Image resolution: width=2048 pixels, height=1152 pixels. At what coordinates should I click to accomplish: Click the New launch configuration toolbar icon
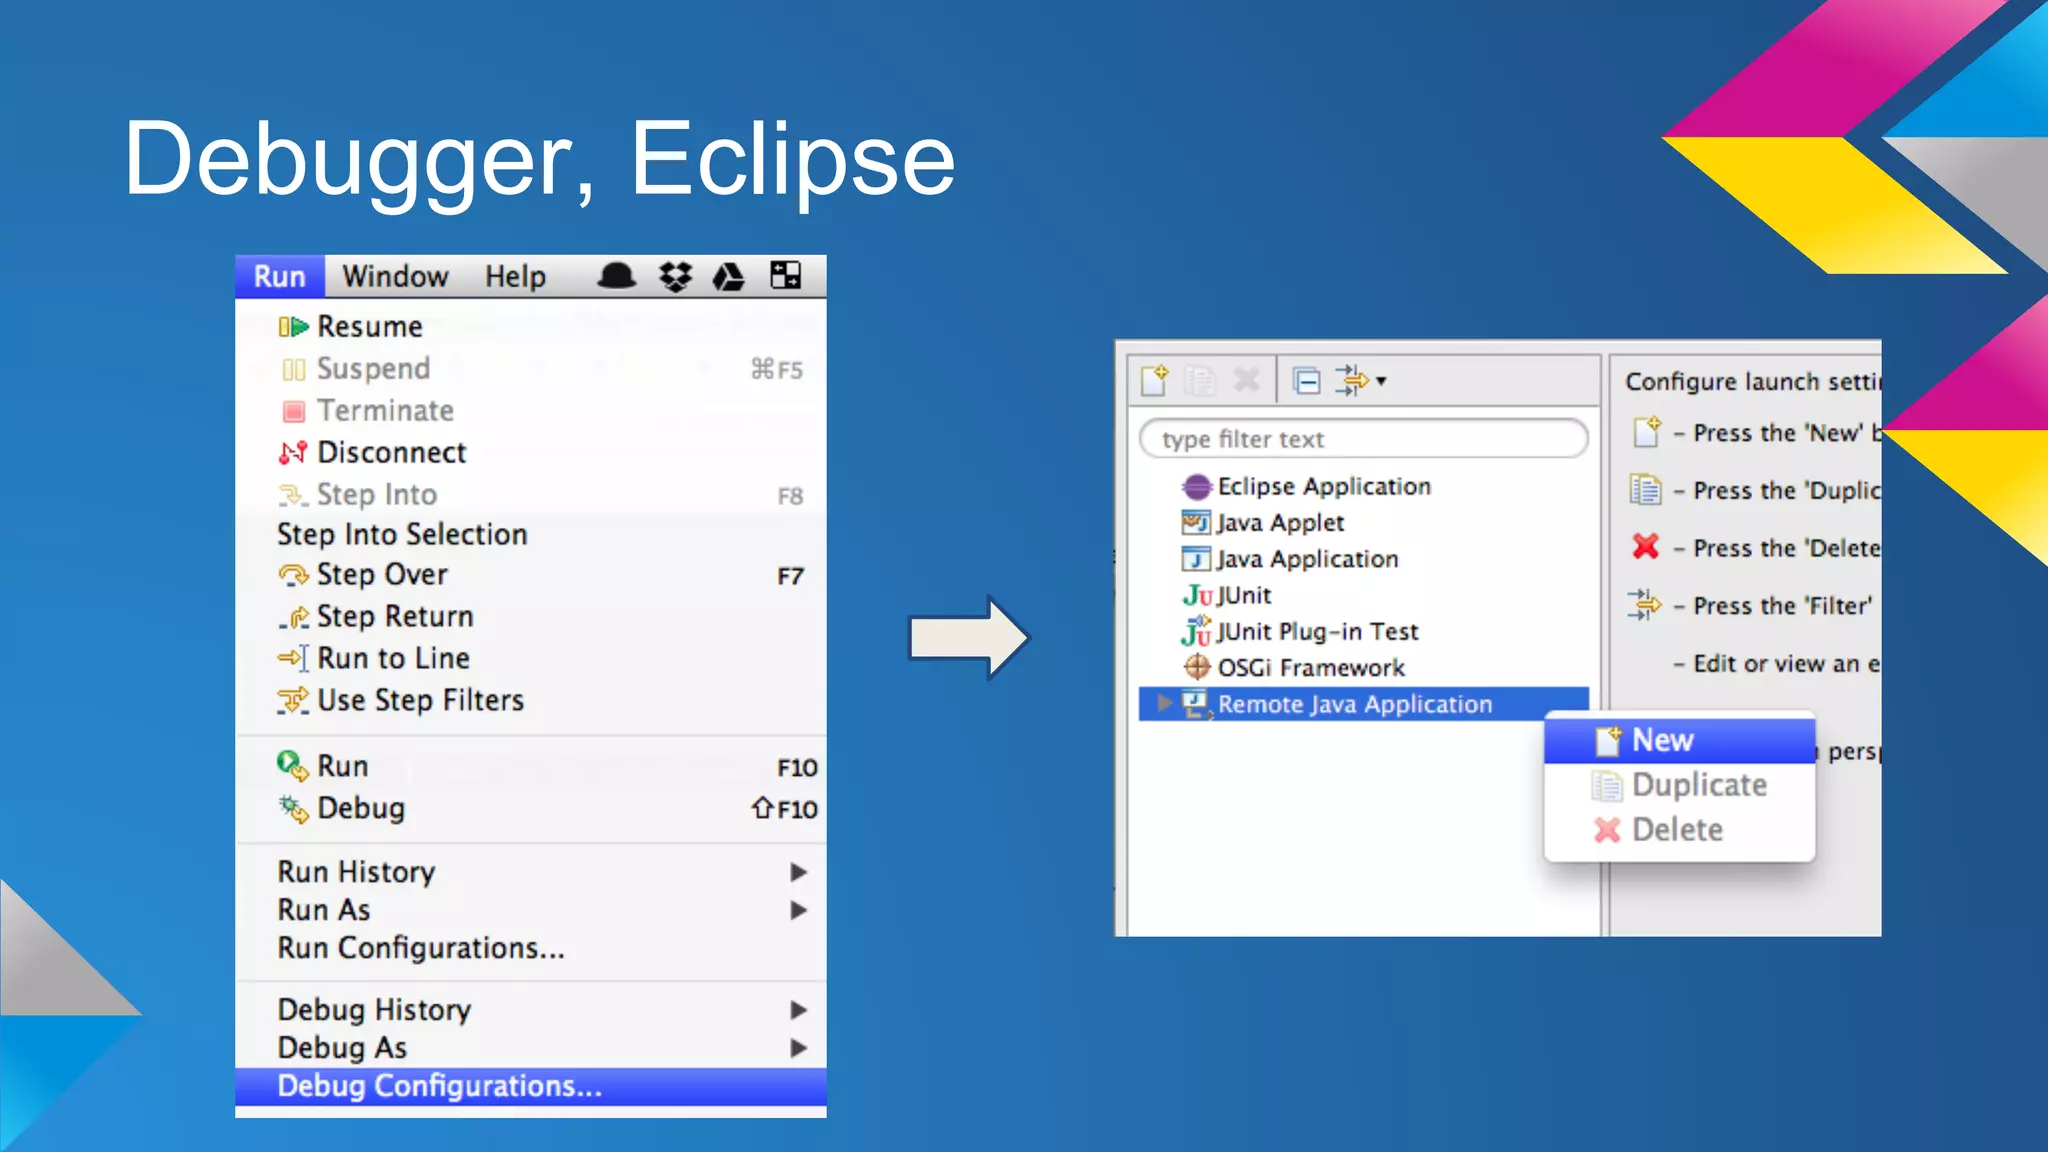1155,380
